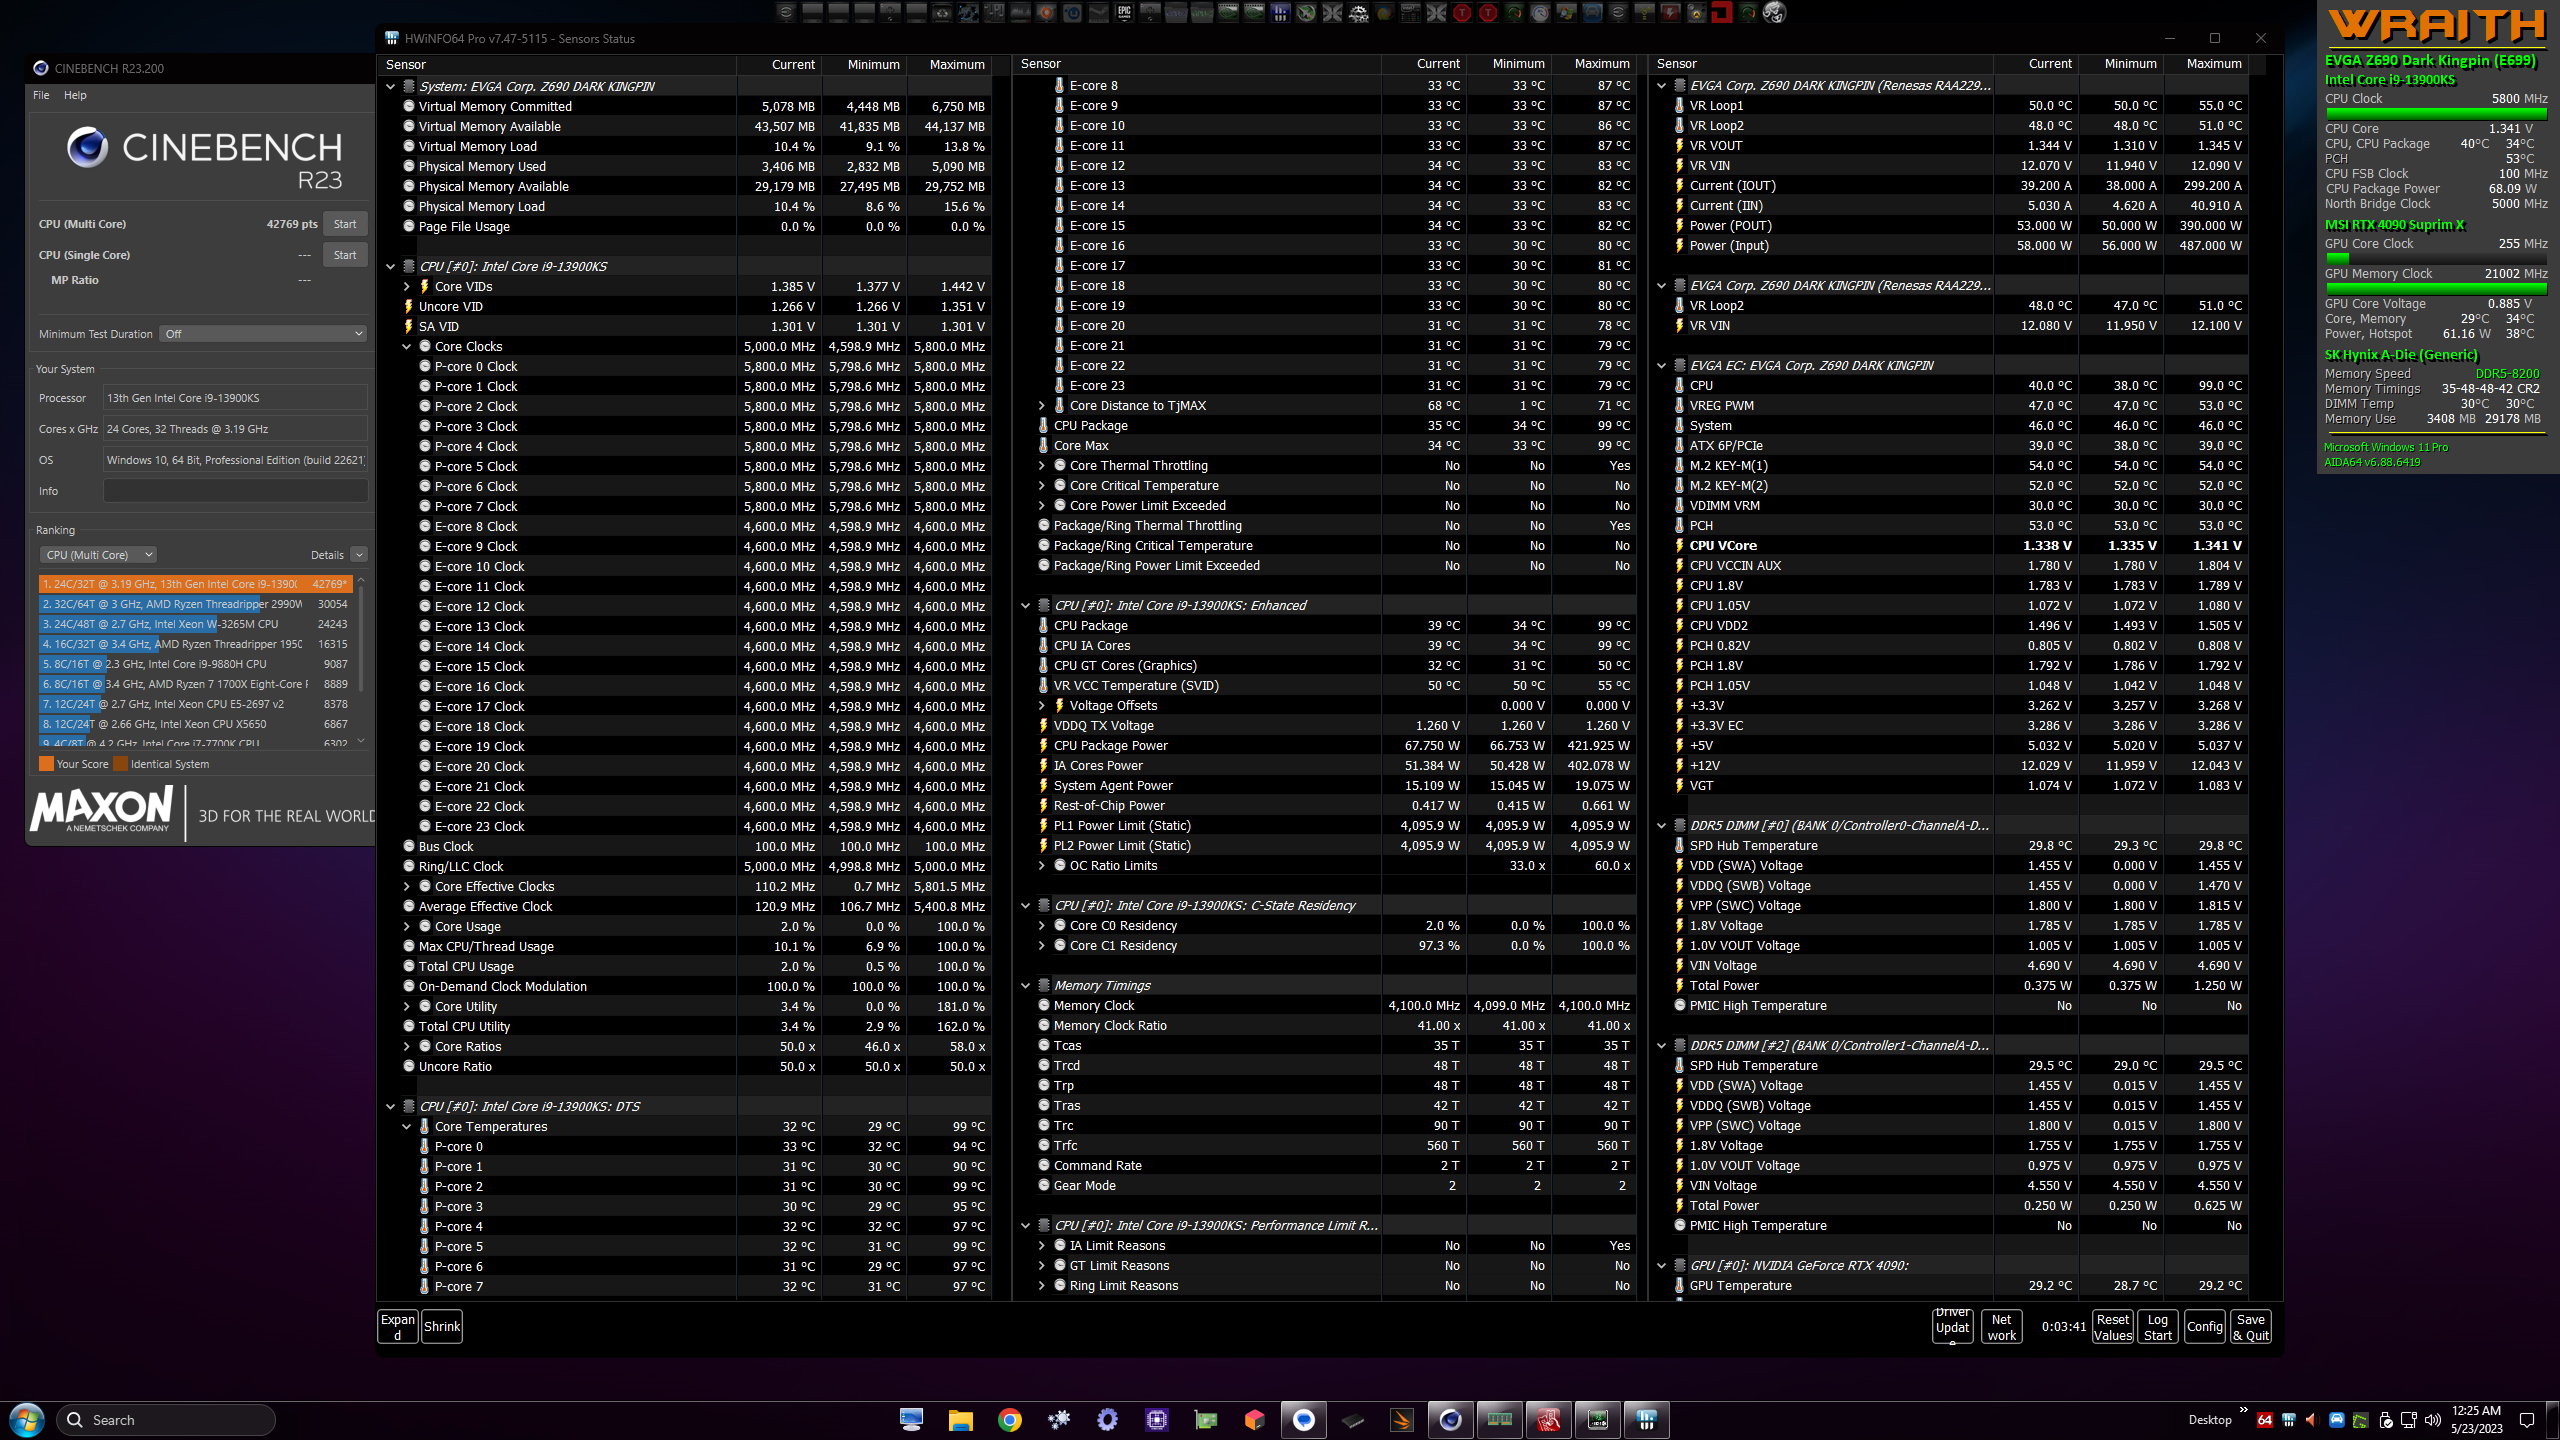
Task: Start CPU Single Core test
Action: [x=345, y=255]
